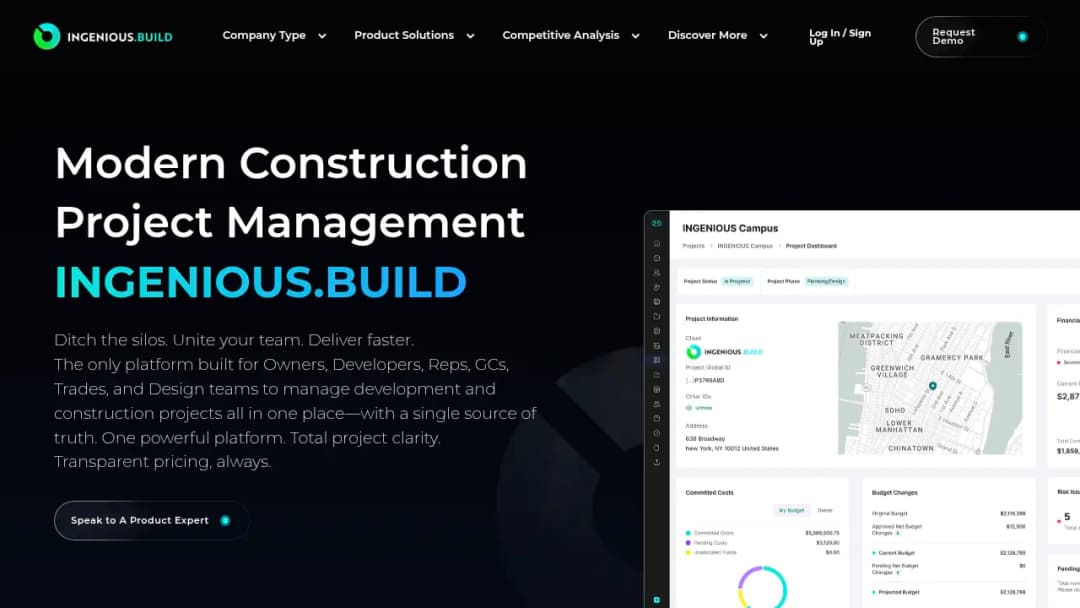
Task: Expand the Product Solutions chevron arrow
Action: 470,36
